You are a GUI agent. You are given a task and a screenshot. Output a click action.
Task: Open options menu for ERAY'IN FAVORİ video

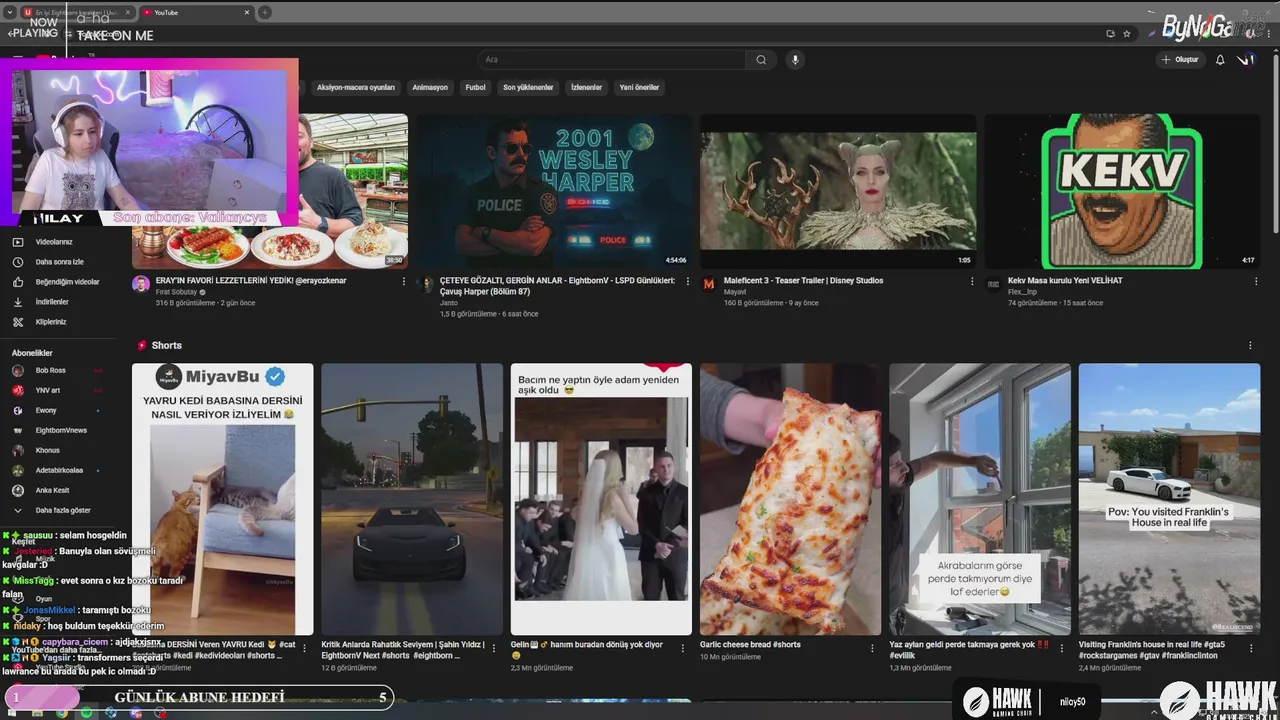point(404,281)
